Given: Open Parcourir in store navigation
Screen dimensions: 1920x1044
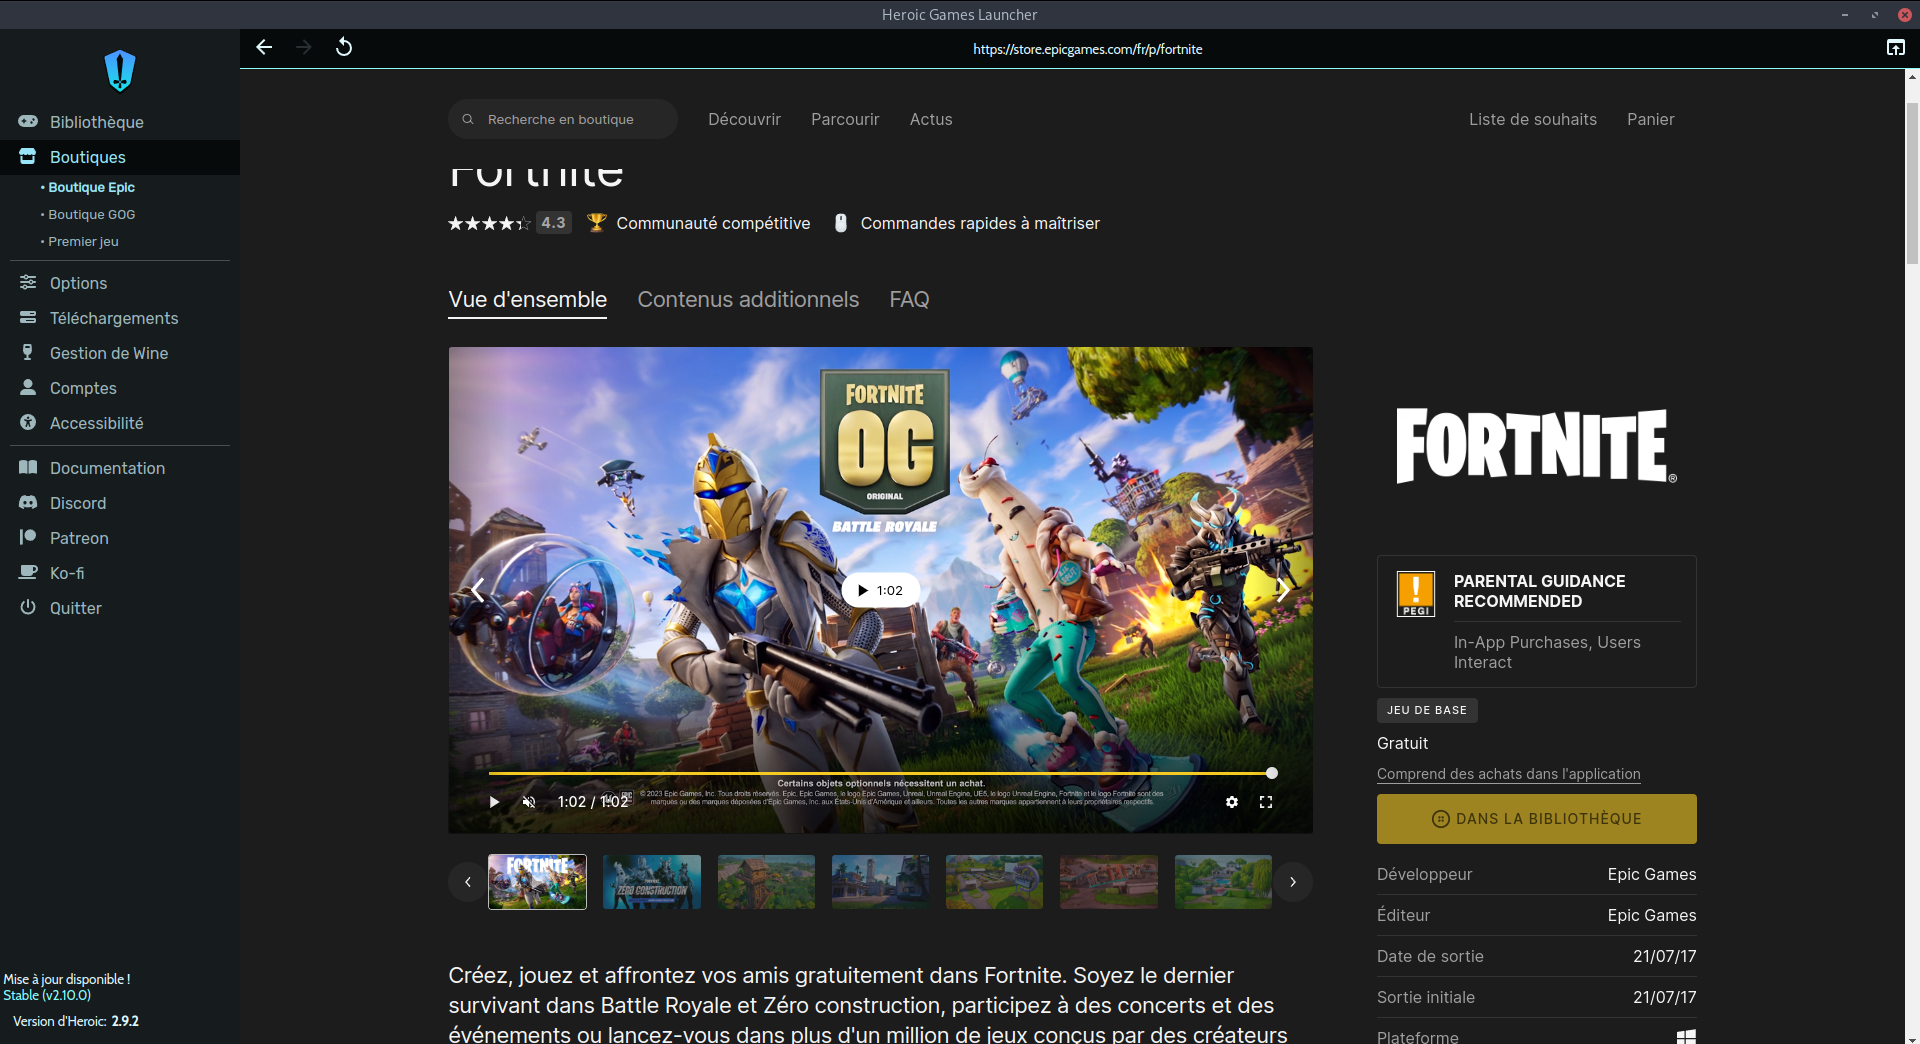Looking at the screenshot, I should [845, 119].
